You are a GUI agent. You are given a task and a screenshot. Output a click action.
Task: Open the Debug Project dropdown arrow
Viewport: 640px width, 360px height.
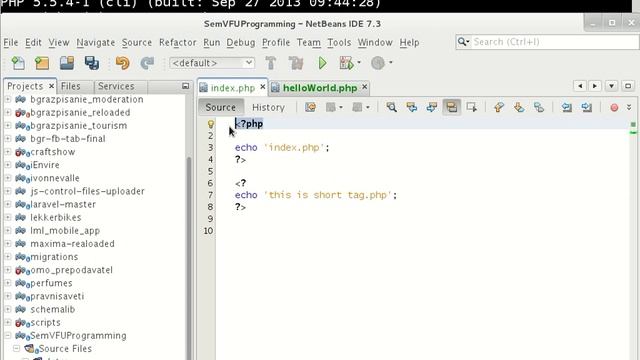pos(359,63)
